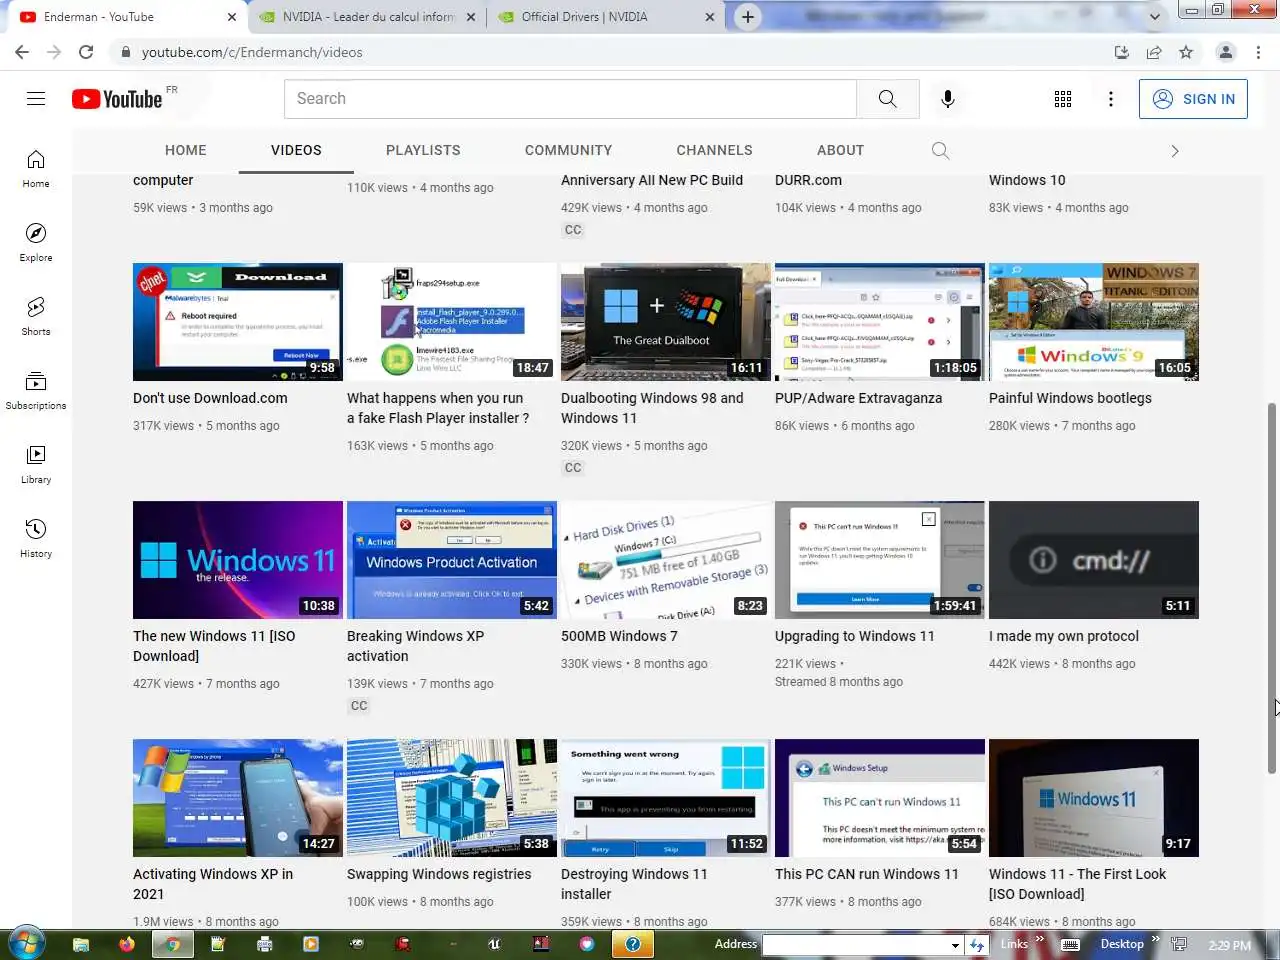Click the search magnifier button
This screenshot has height=960, width=1280.
pyautogui.click(x=887, y=98)
